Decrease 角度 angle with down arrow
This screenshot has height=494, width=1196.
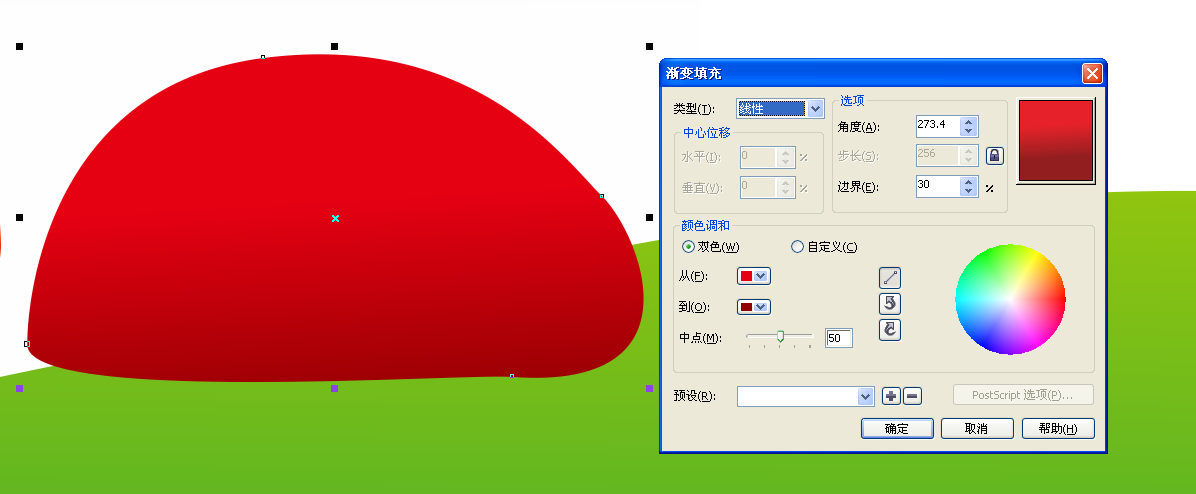coord(968,131)
